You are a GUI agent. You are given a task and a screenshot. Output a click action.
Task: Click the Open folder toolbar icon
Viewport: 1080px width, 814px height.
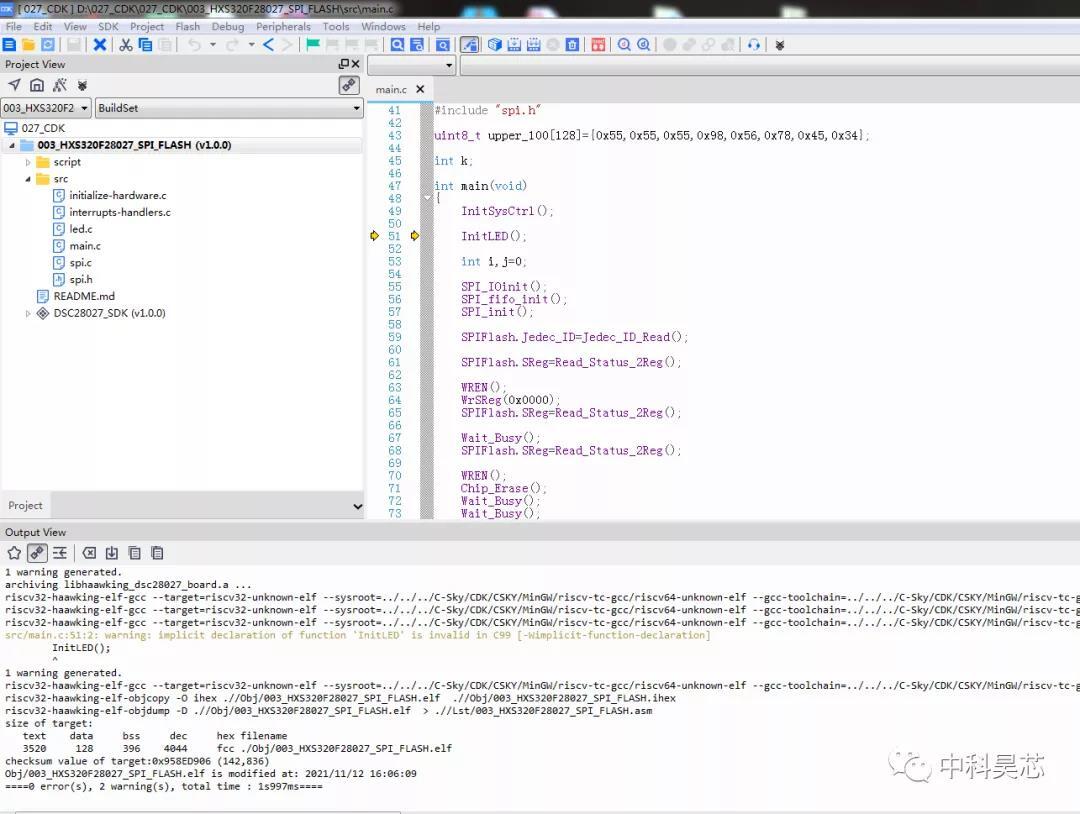point(28,45)
